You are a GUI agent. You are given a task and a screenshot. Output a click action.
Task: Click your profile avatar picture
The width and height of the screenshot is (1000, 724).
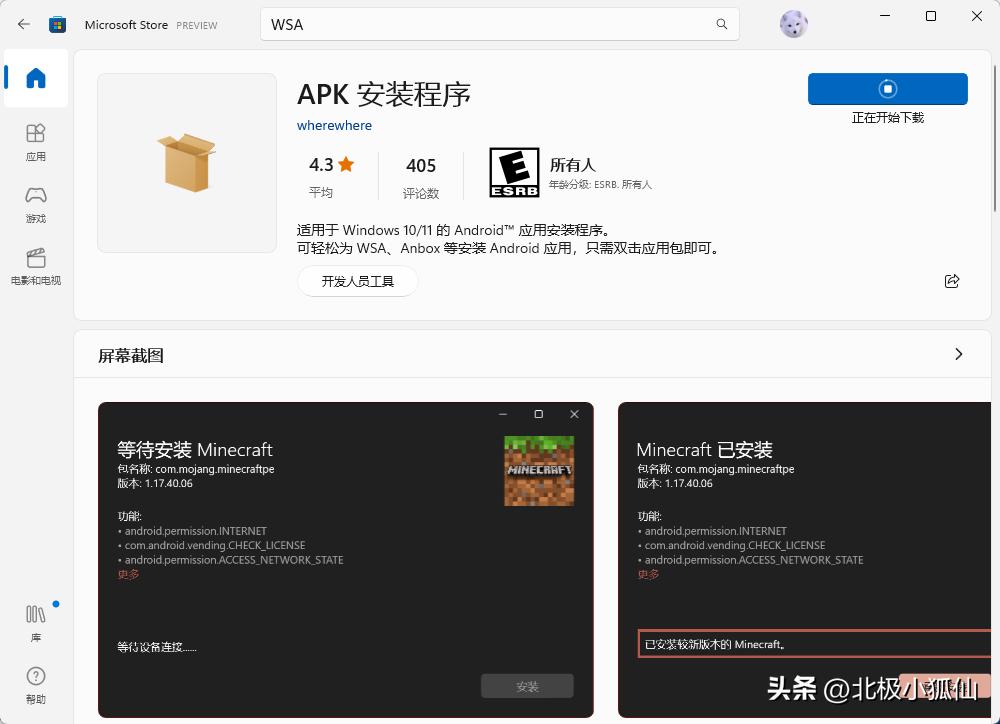[793, 23]
